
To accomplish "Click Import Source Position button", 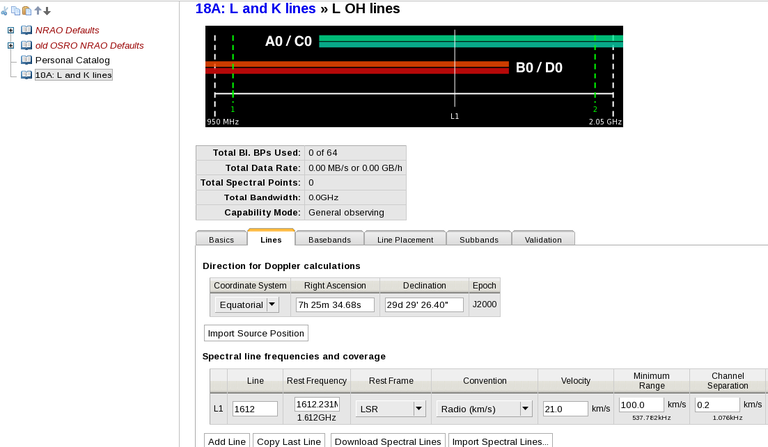I will (256, 333).
